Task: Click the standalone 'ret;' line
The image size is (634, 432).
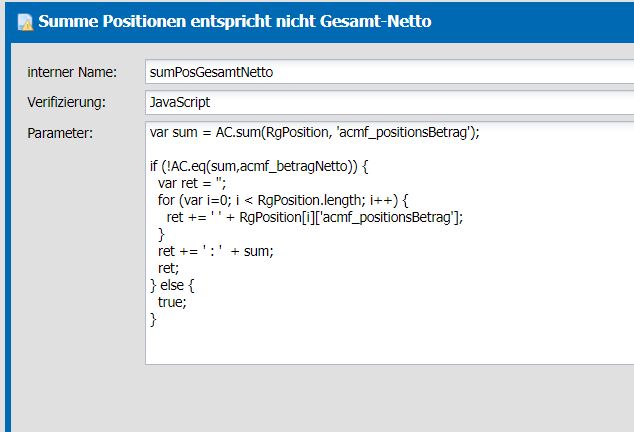Action: (x=168, y=268)
